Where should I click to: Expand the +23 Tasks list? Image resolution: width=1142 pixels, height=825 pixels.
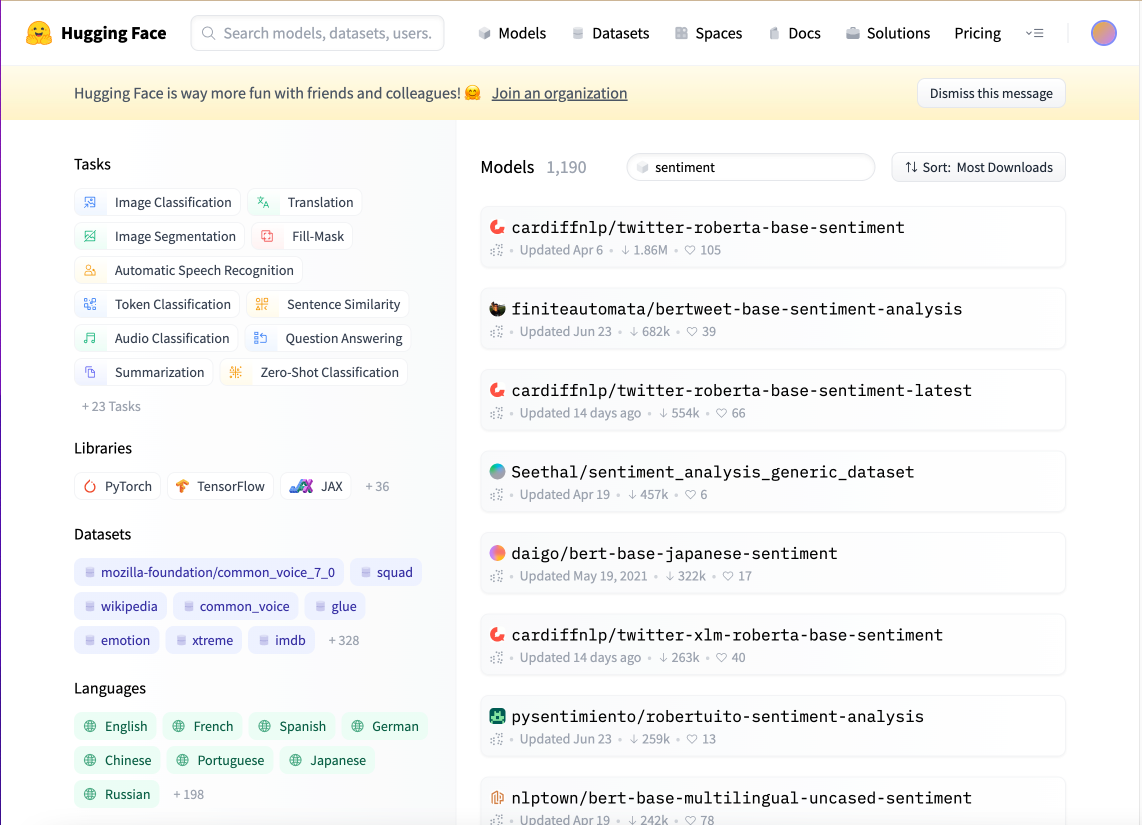[111, 406]
